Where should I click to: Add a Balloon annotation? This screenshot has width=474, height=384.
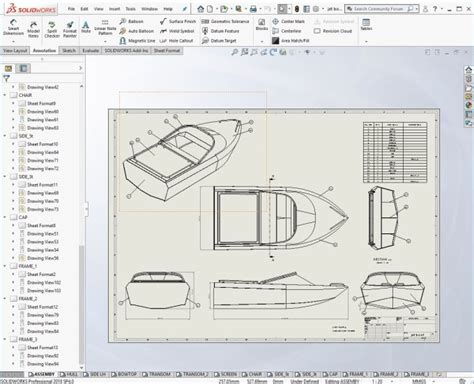[x=131, y=21]
